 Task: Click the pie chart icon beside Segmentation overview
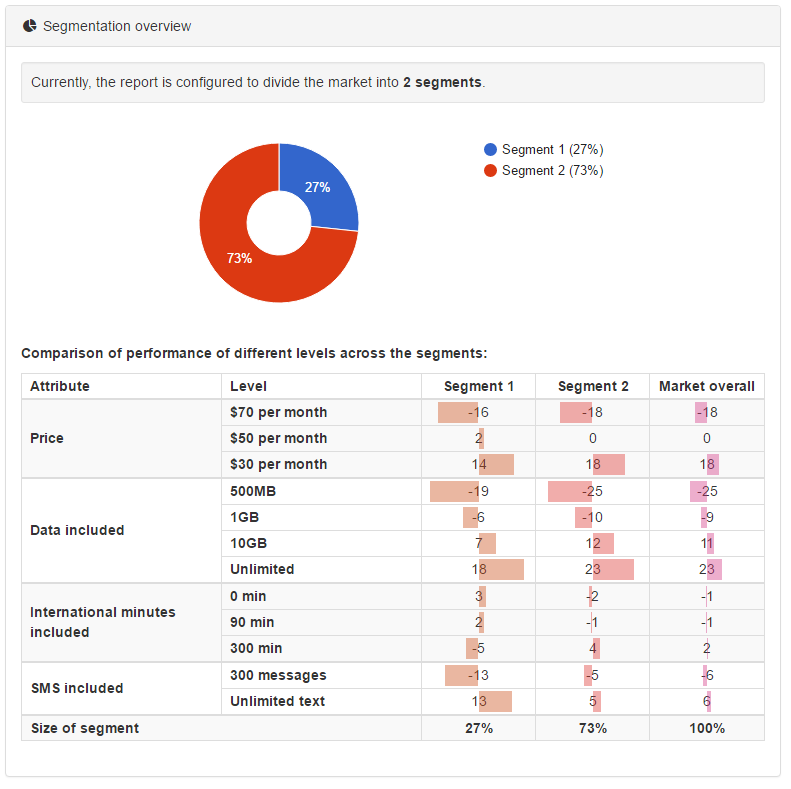[30, 26]
